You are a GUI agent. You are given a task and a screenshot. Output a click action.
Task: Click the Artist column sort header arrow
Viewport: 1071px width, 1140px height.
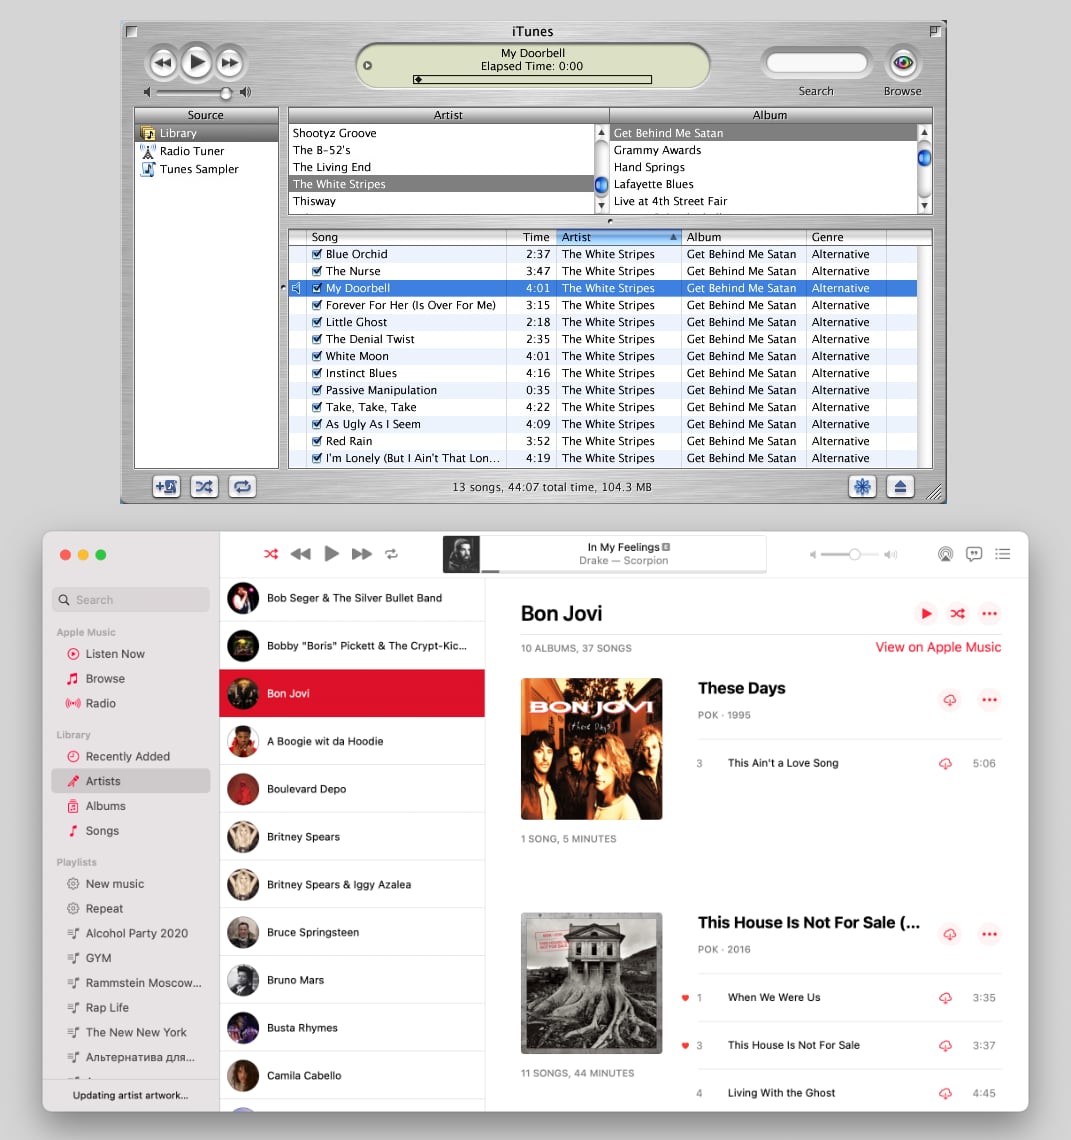coord(673,238)
